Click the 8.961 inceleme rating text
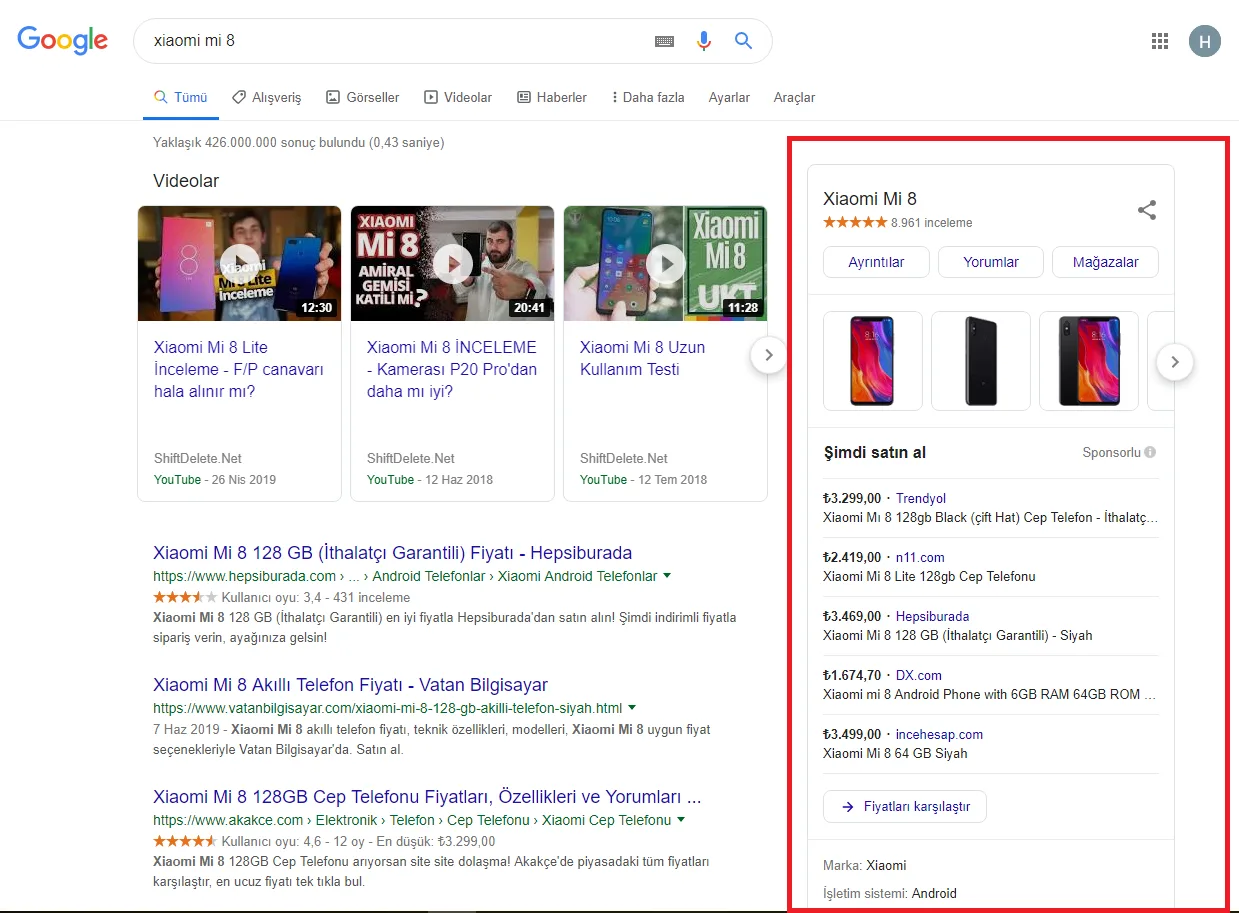The height and width of the screenshot is (913, 1239). 932,223
